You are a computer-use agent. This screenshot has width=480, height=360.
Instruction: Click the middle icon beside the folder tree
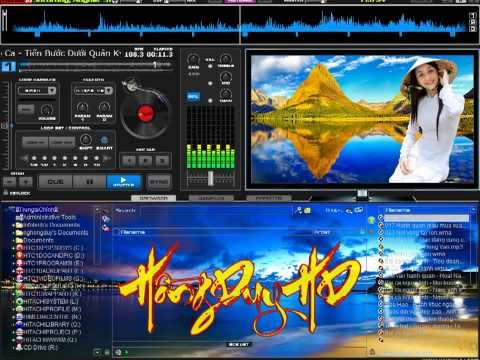[106, 219]
